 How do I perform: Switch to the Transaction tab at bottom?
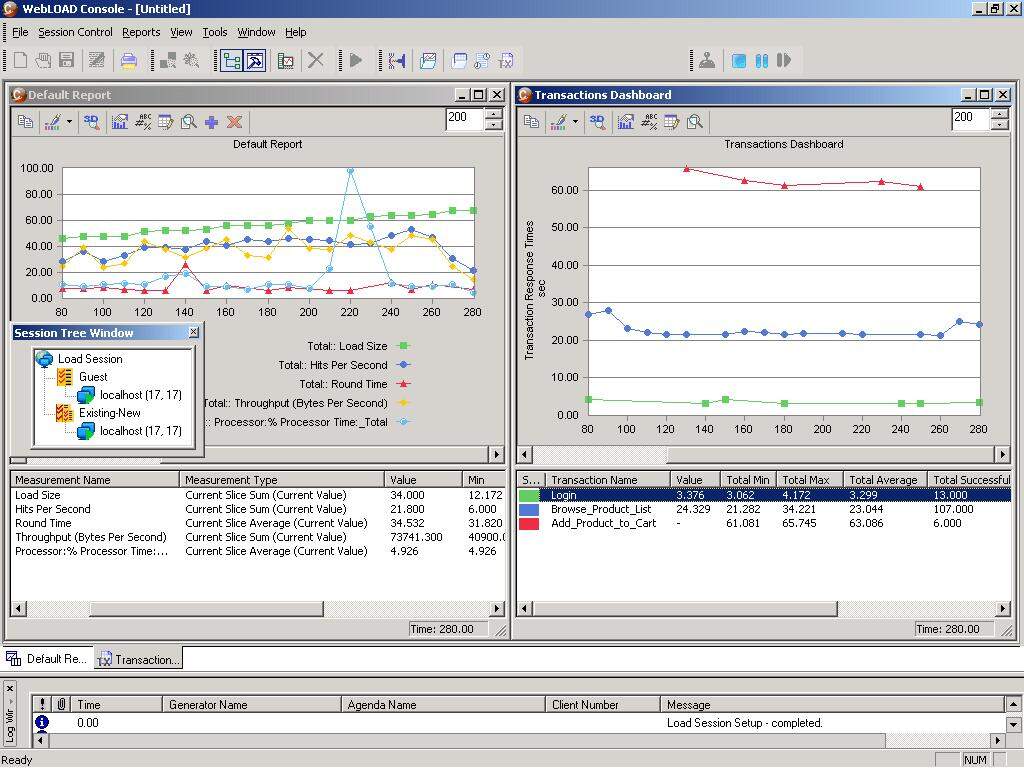click(138, 659)
